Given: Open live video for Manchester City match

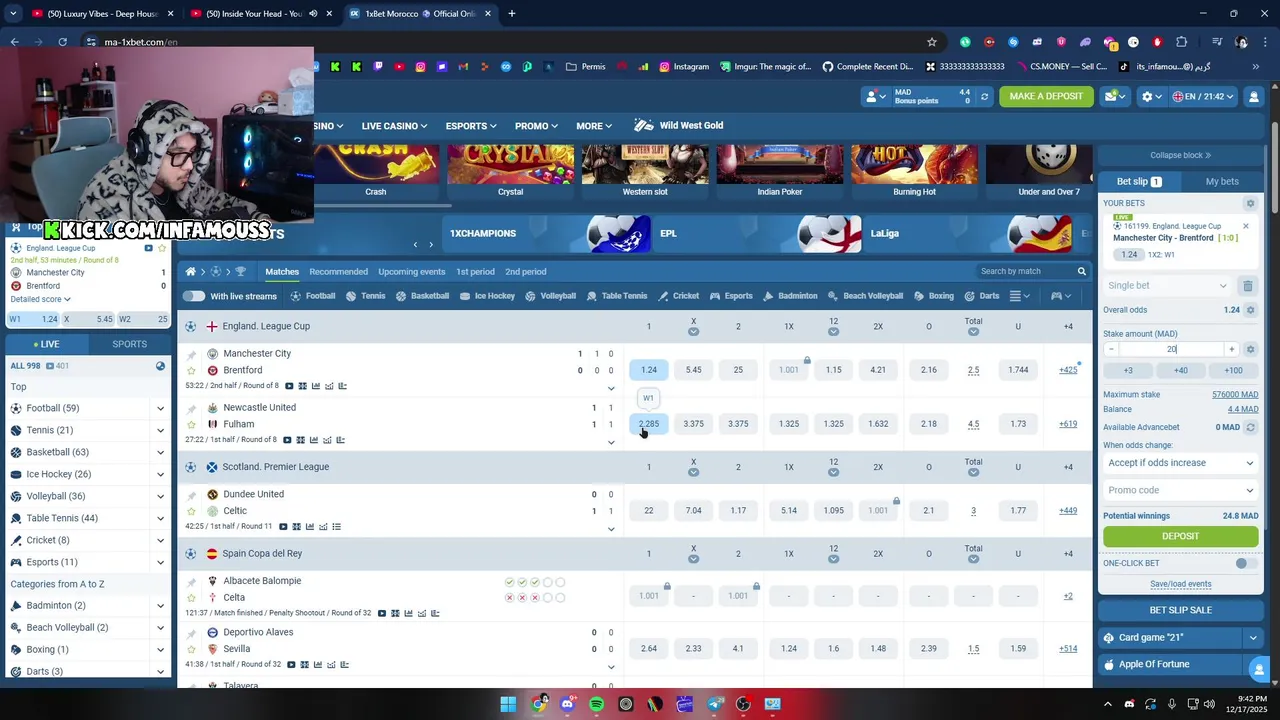Looking at the screenshot, I should (x=289, y=386).
